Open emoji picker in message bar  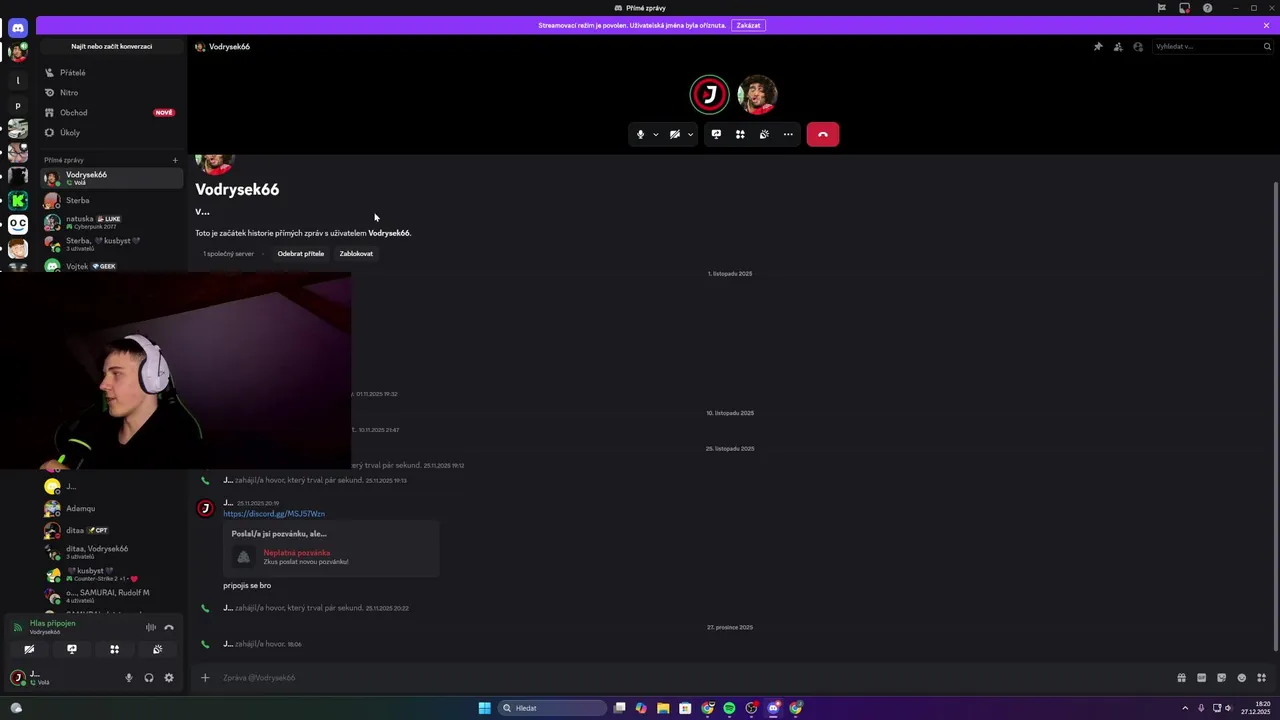[1241, 678]
